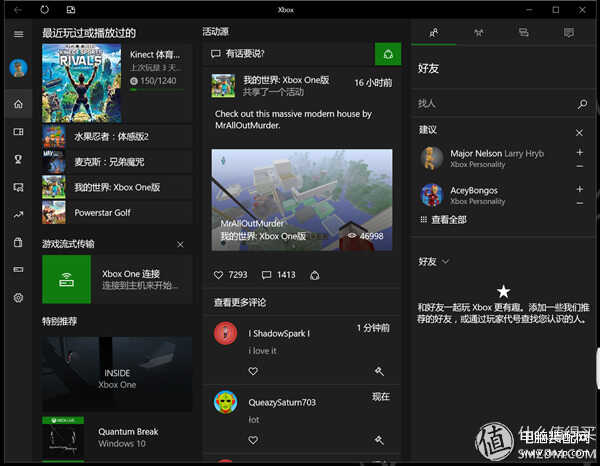This screenshot has width=600, height=466.
Task: Click 查看更多评论 to see more comments
Action: point(240,303)
